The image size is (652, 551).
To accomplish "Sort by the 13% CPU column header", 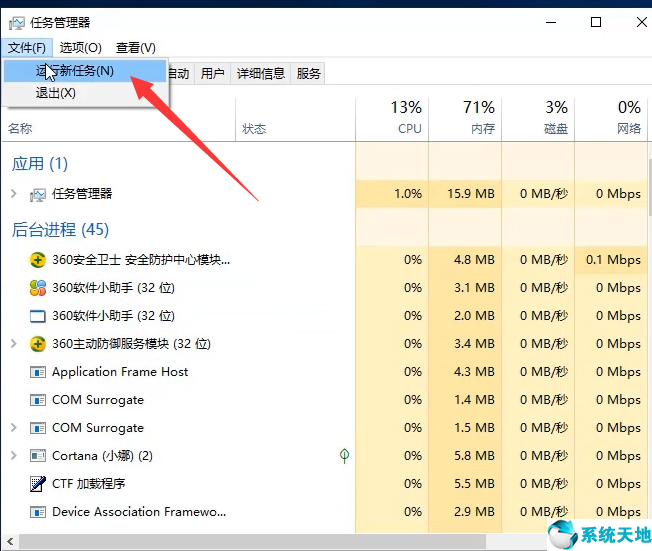I will [x=392, y=120].
